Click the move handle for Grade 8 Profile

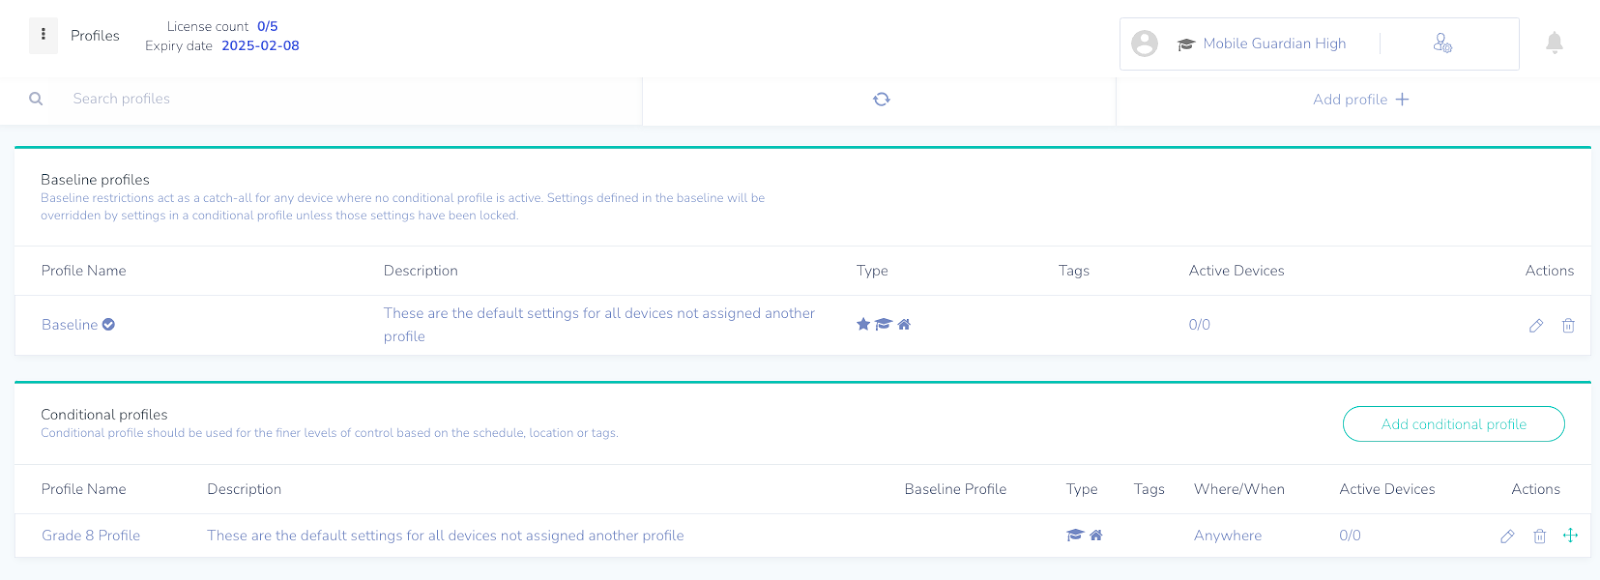click(x=1570, y=536)
